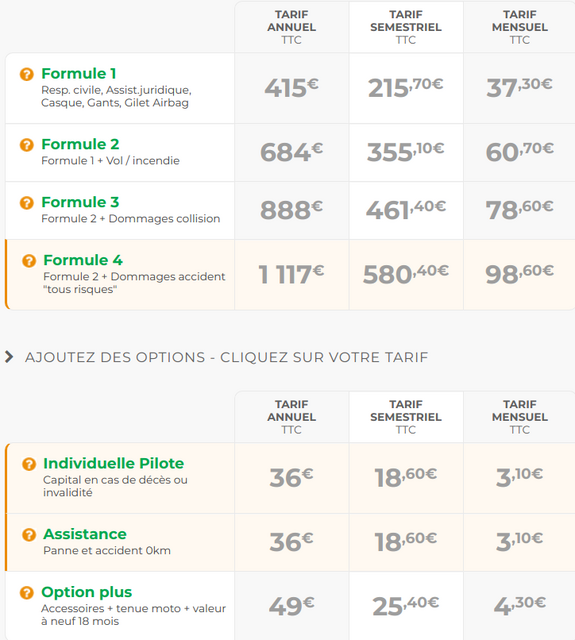Select Formule 2 monthly price 60,70€
This screenshot has width=575, height=640.
tap(519, 153)
